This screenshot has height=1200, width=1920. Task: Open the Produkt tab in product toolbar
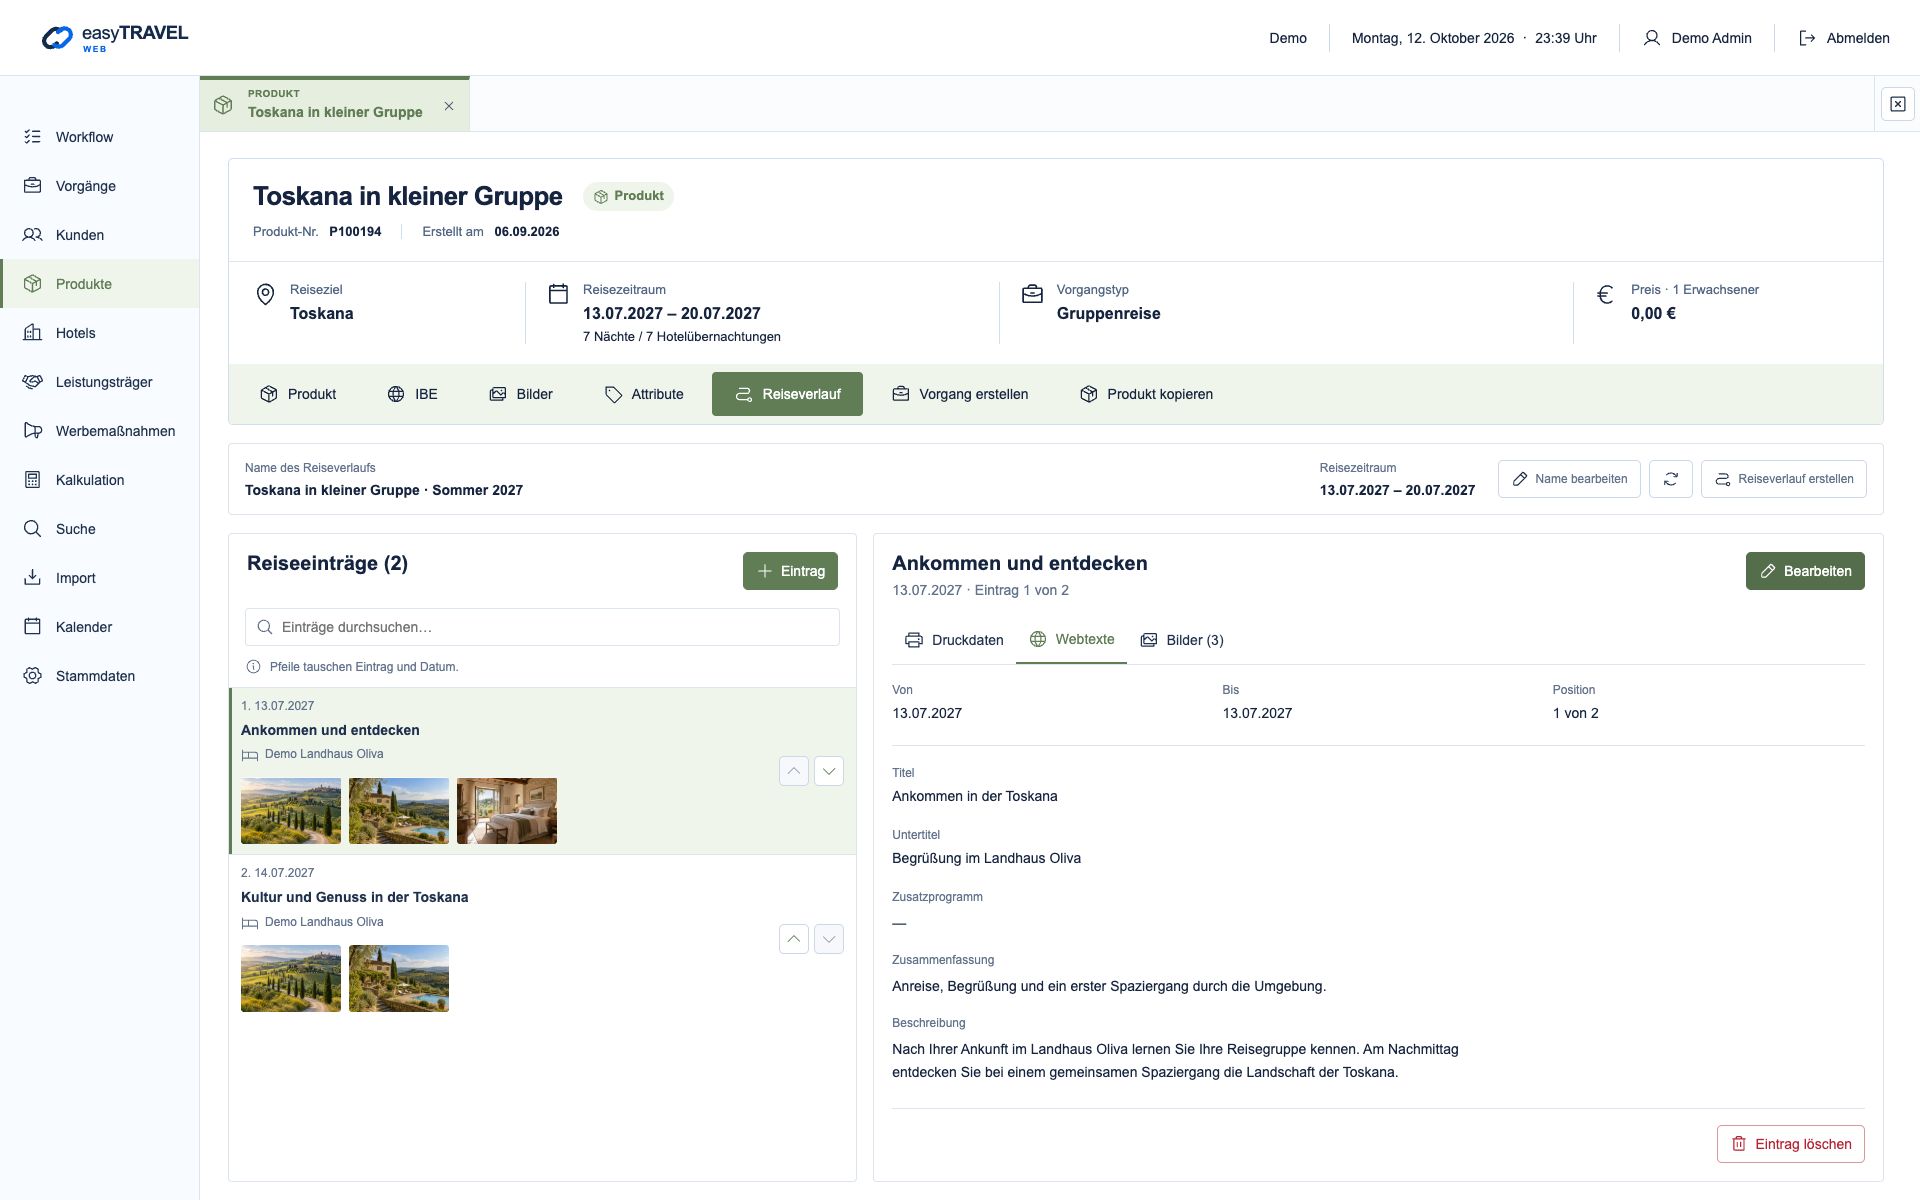298,394
